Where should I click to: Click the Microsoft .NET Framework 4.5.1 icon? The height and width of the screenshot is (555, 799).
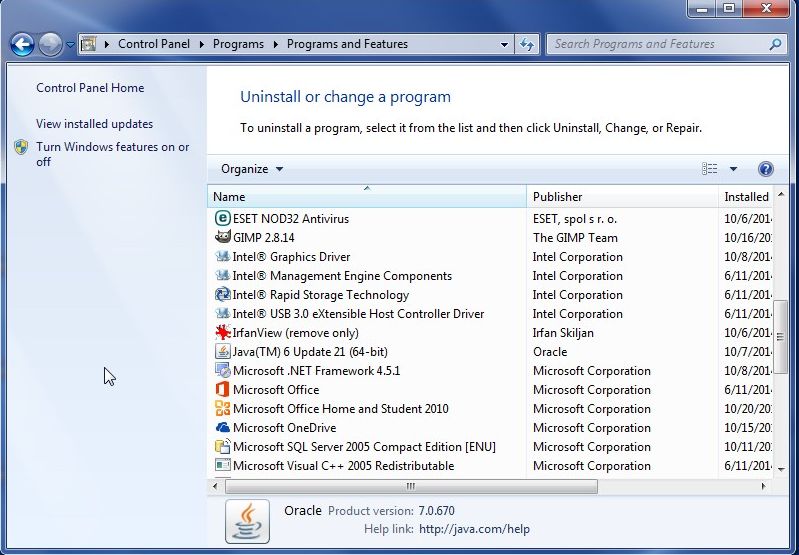click(x=222, y=371)
